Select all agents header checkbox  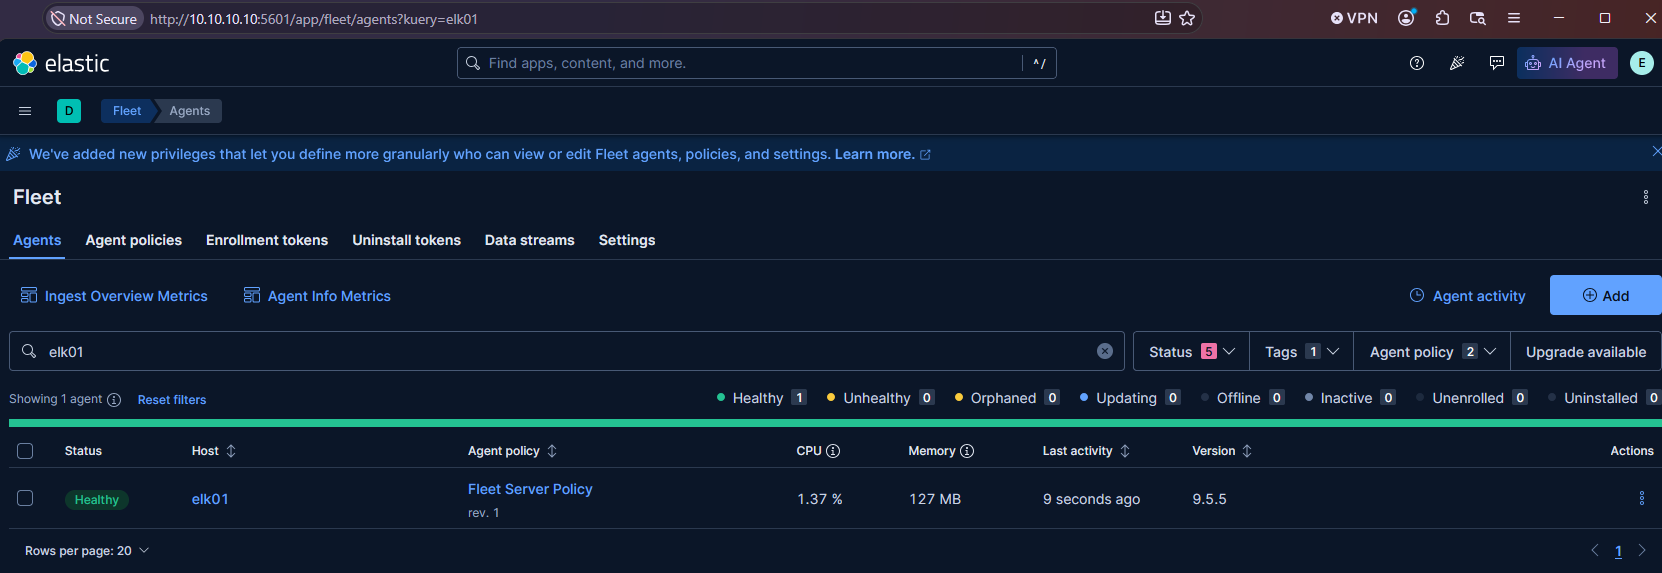[x=25, y=451]
